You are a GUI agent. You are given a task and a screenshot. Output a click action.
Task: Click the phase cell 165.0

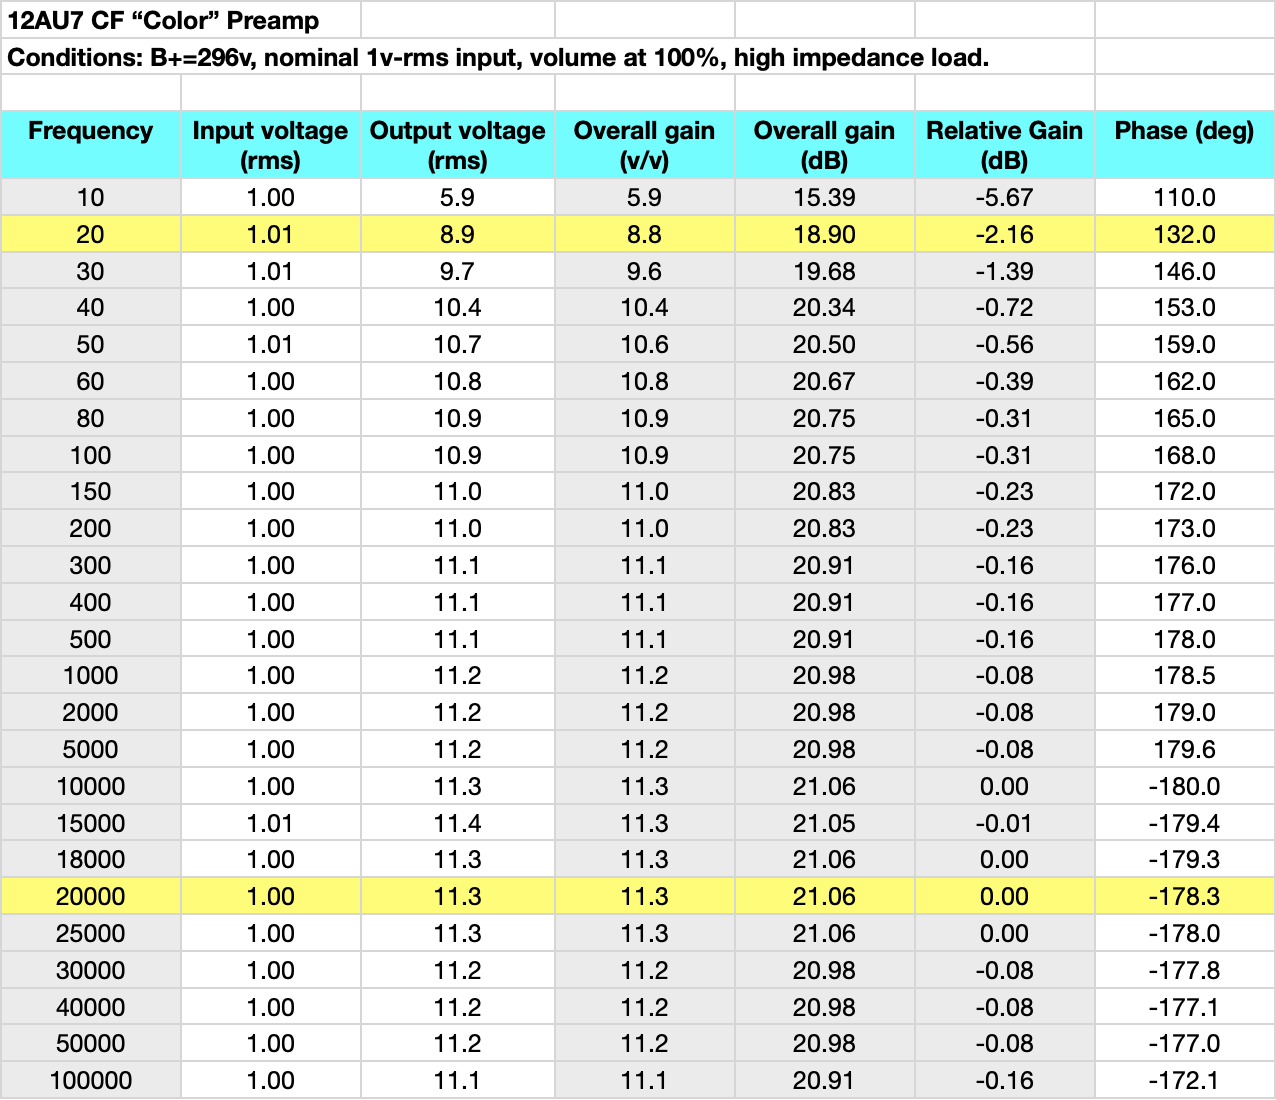(1184, 418)
